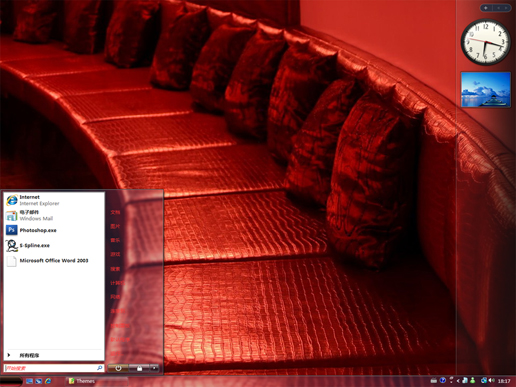Viewport: 516px width, 387px height.
Task: Launch Windows Mail from the Start menu
Action: tap(30, 215)
